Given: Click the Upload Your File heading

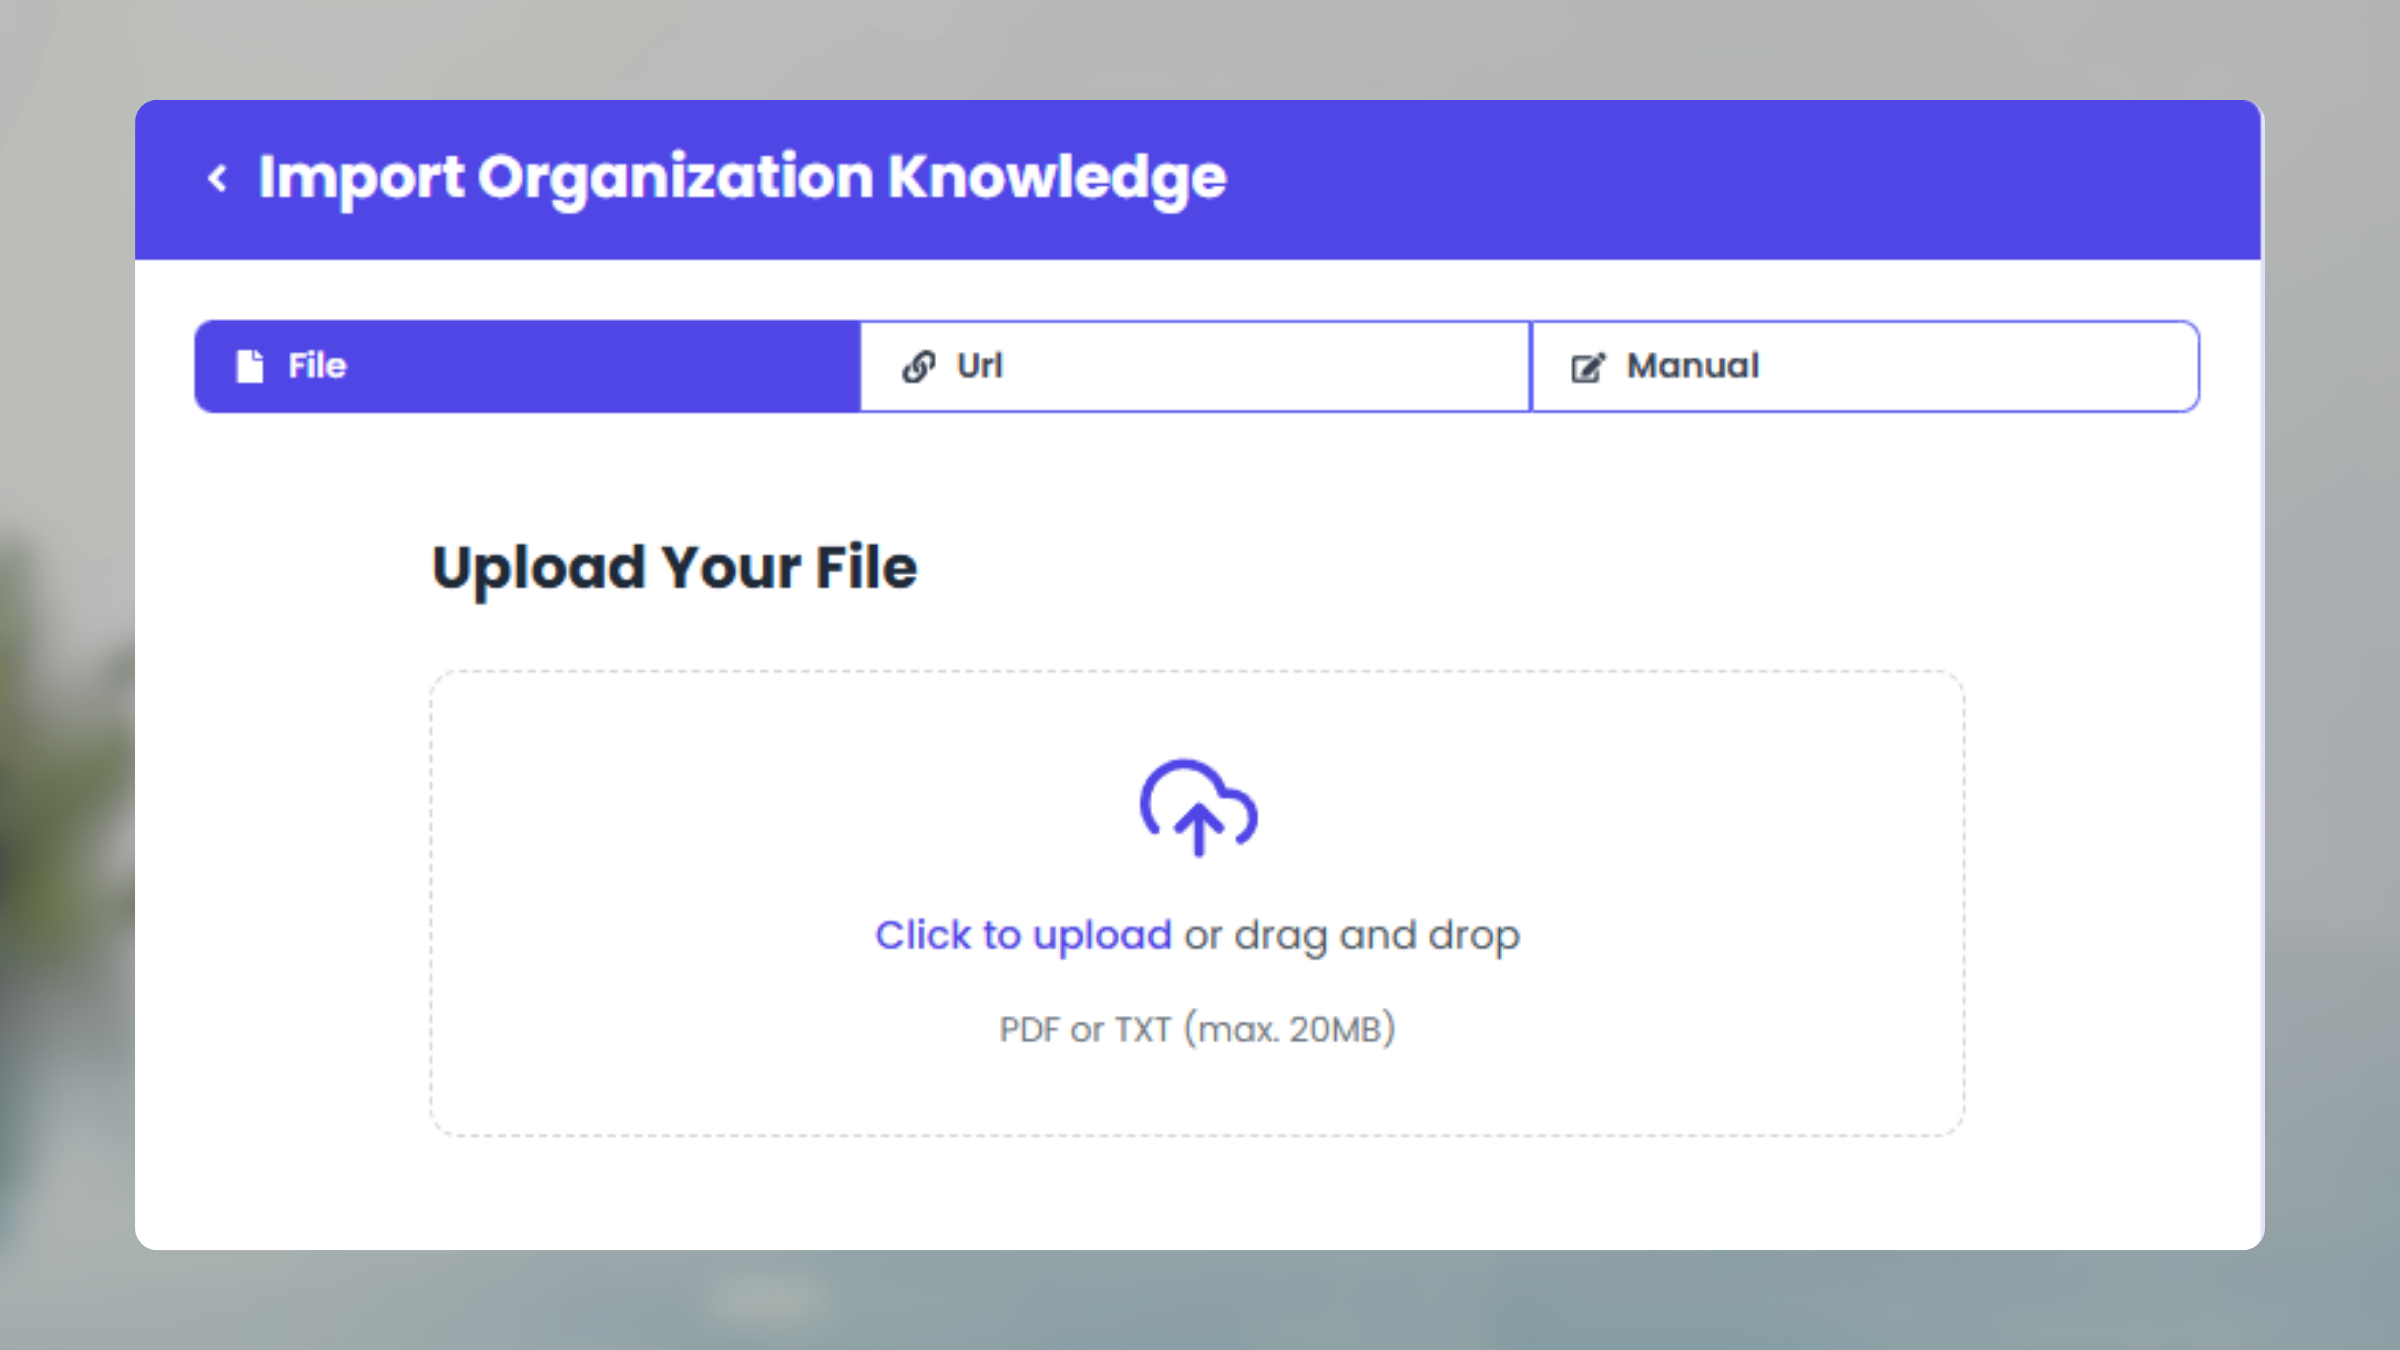Looking at the screenshot, I should click(x=674, y=567).
